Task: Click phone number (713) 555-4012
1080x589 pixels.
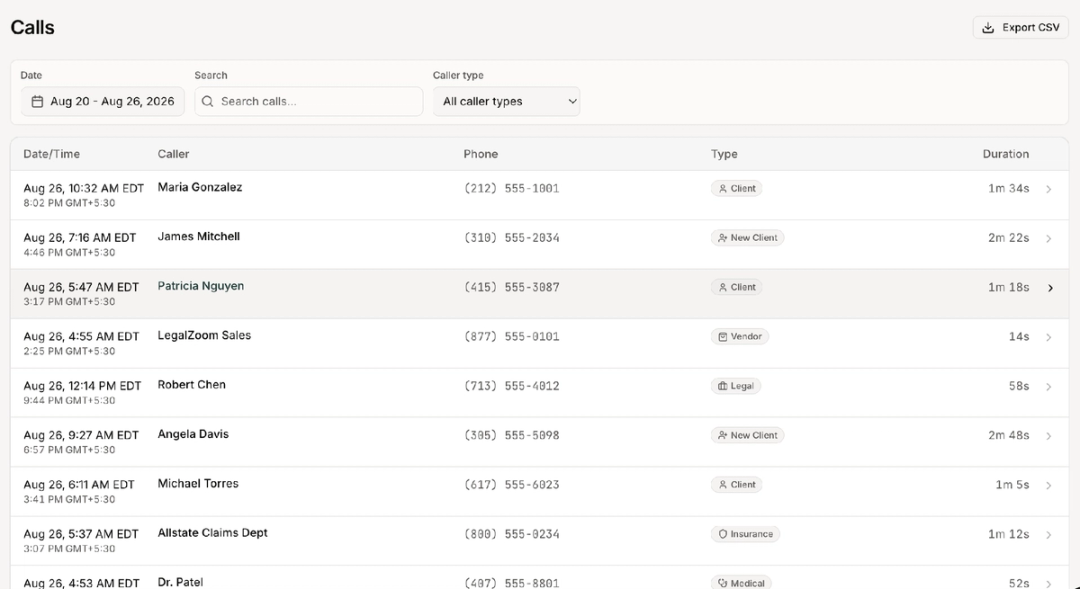Action: click(x=512, y=386)
